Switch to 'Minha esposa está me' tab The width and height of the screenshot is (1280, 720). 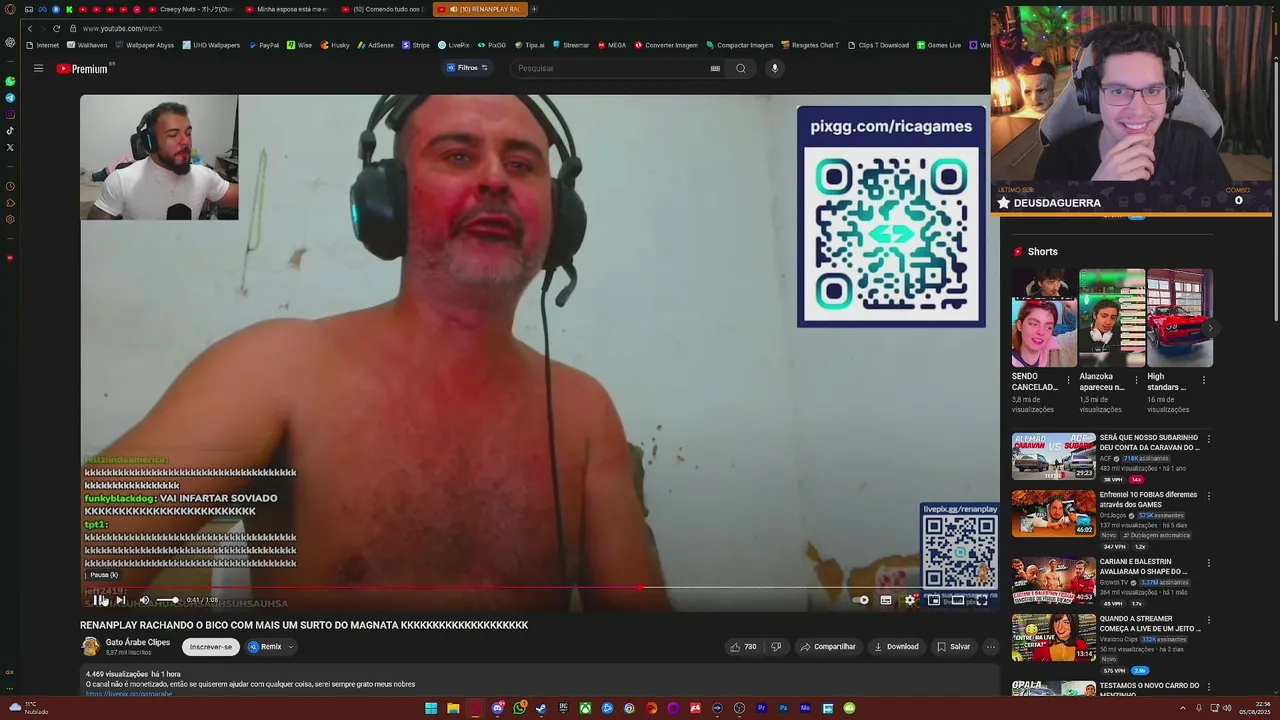point(287,9)
